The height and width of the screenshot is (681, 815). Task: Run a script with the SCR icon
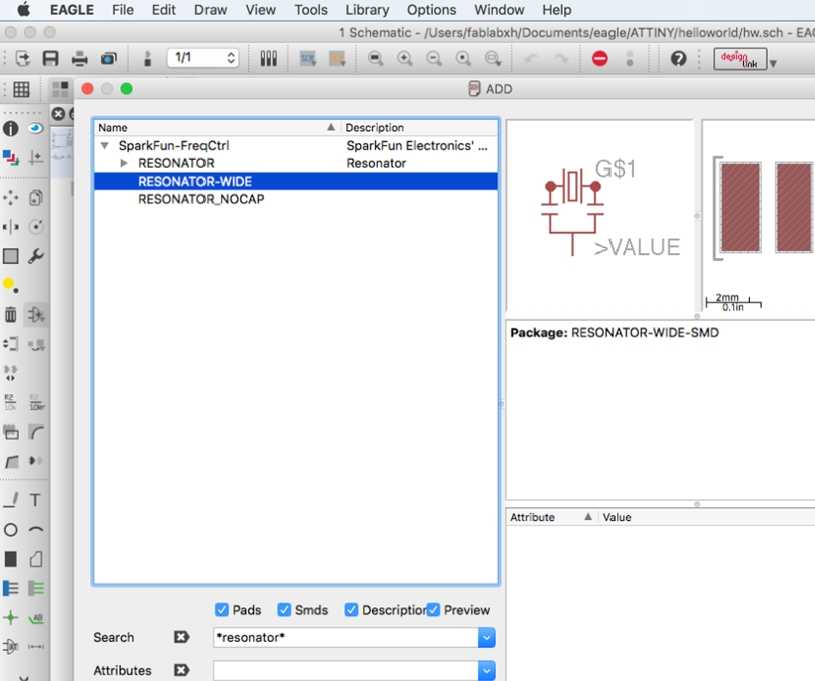[308, 58]
